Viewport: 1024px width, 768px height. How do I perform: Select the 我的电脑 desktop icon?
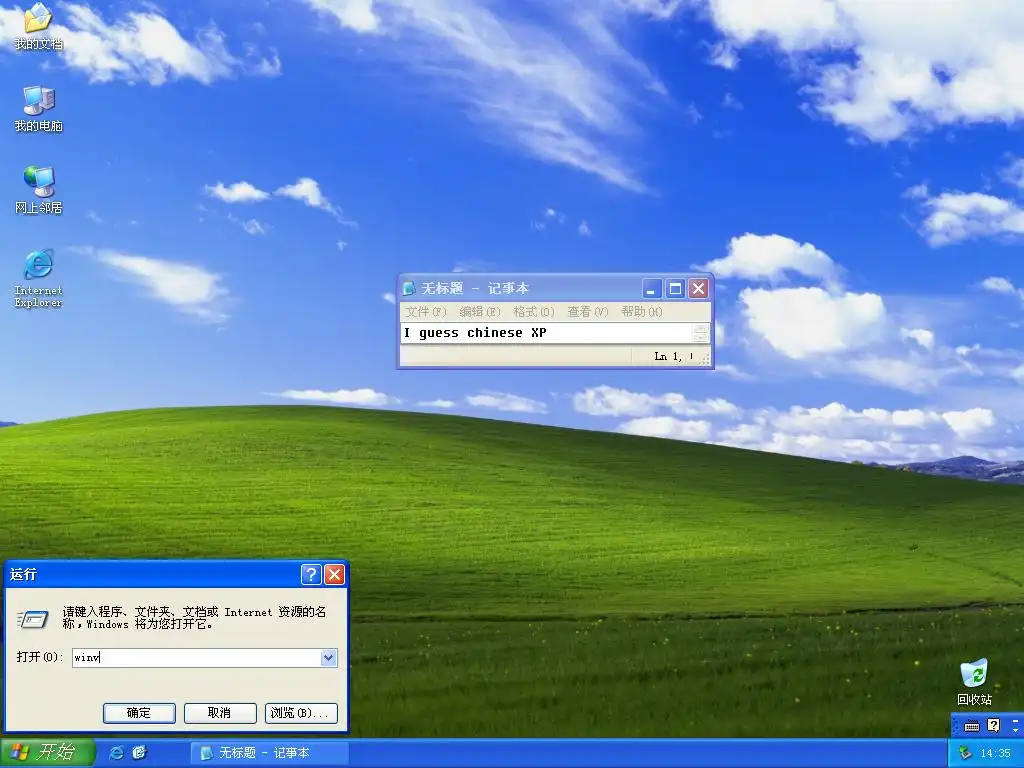tap(39, 108)
